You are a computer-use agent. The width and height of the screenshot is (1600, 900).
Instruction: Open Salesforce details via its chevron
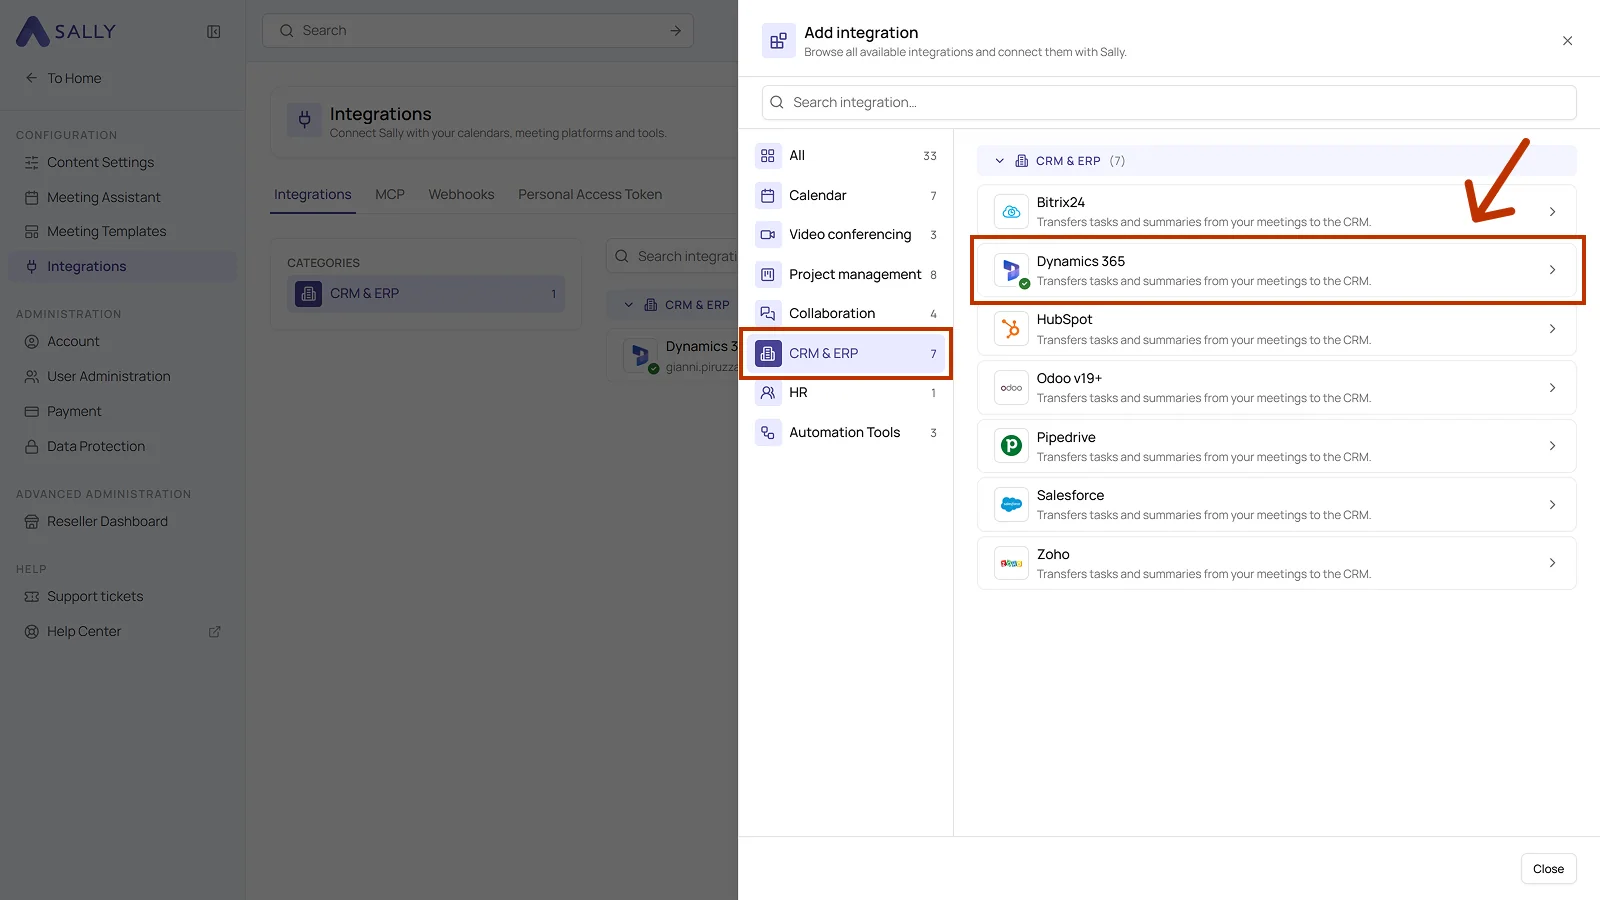pyautogui.click(x=1552, y=505)
